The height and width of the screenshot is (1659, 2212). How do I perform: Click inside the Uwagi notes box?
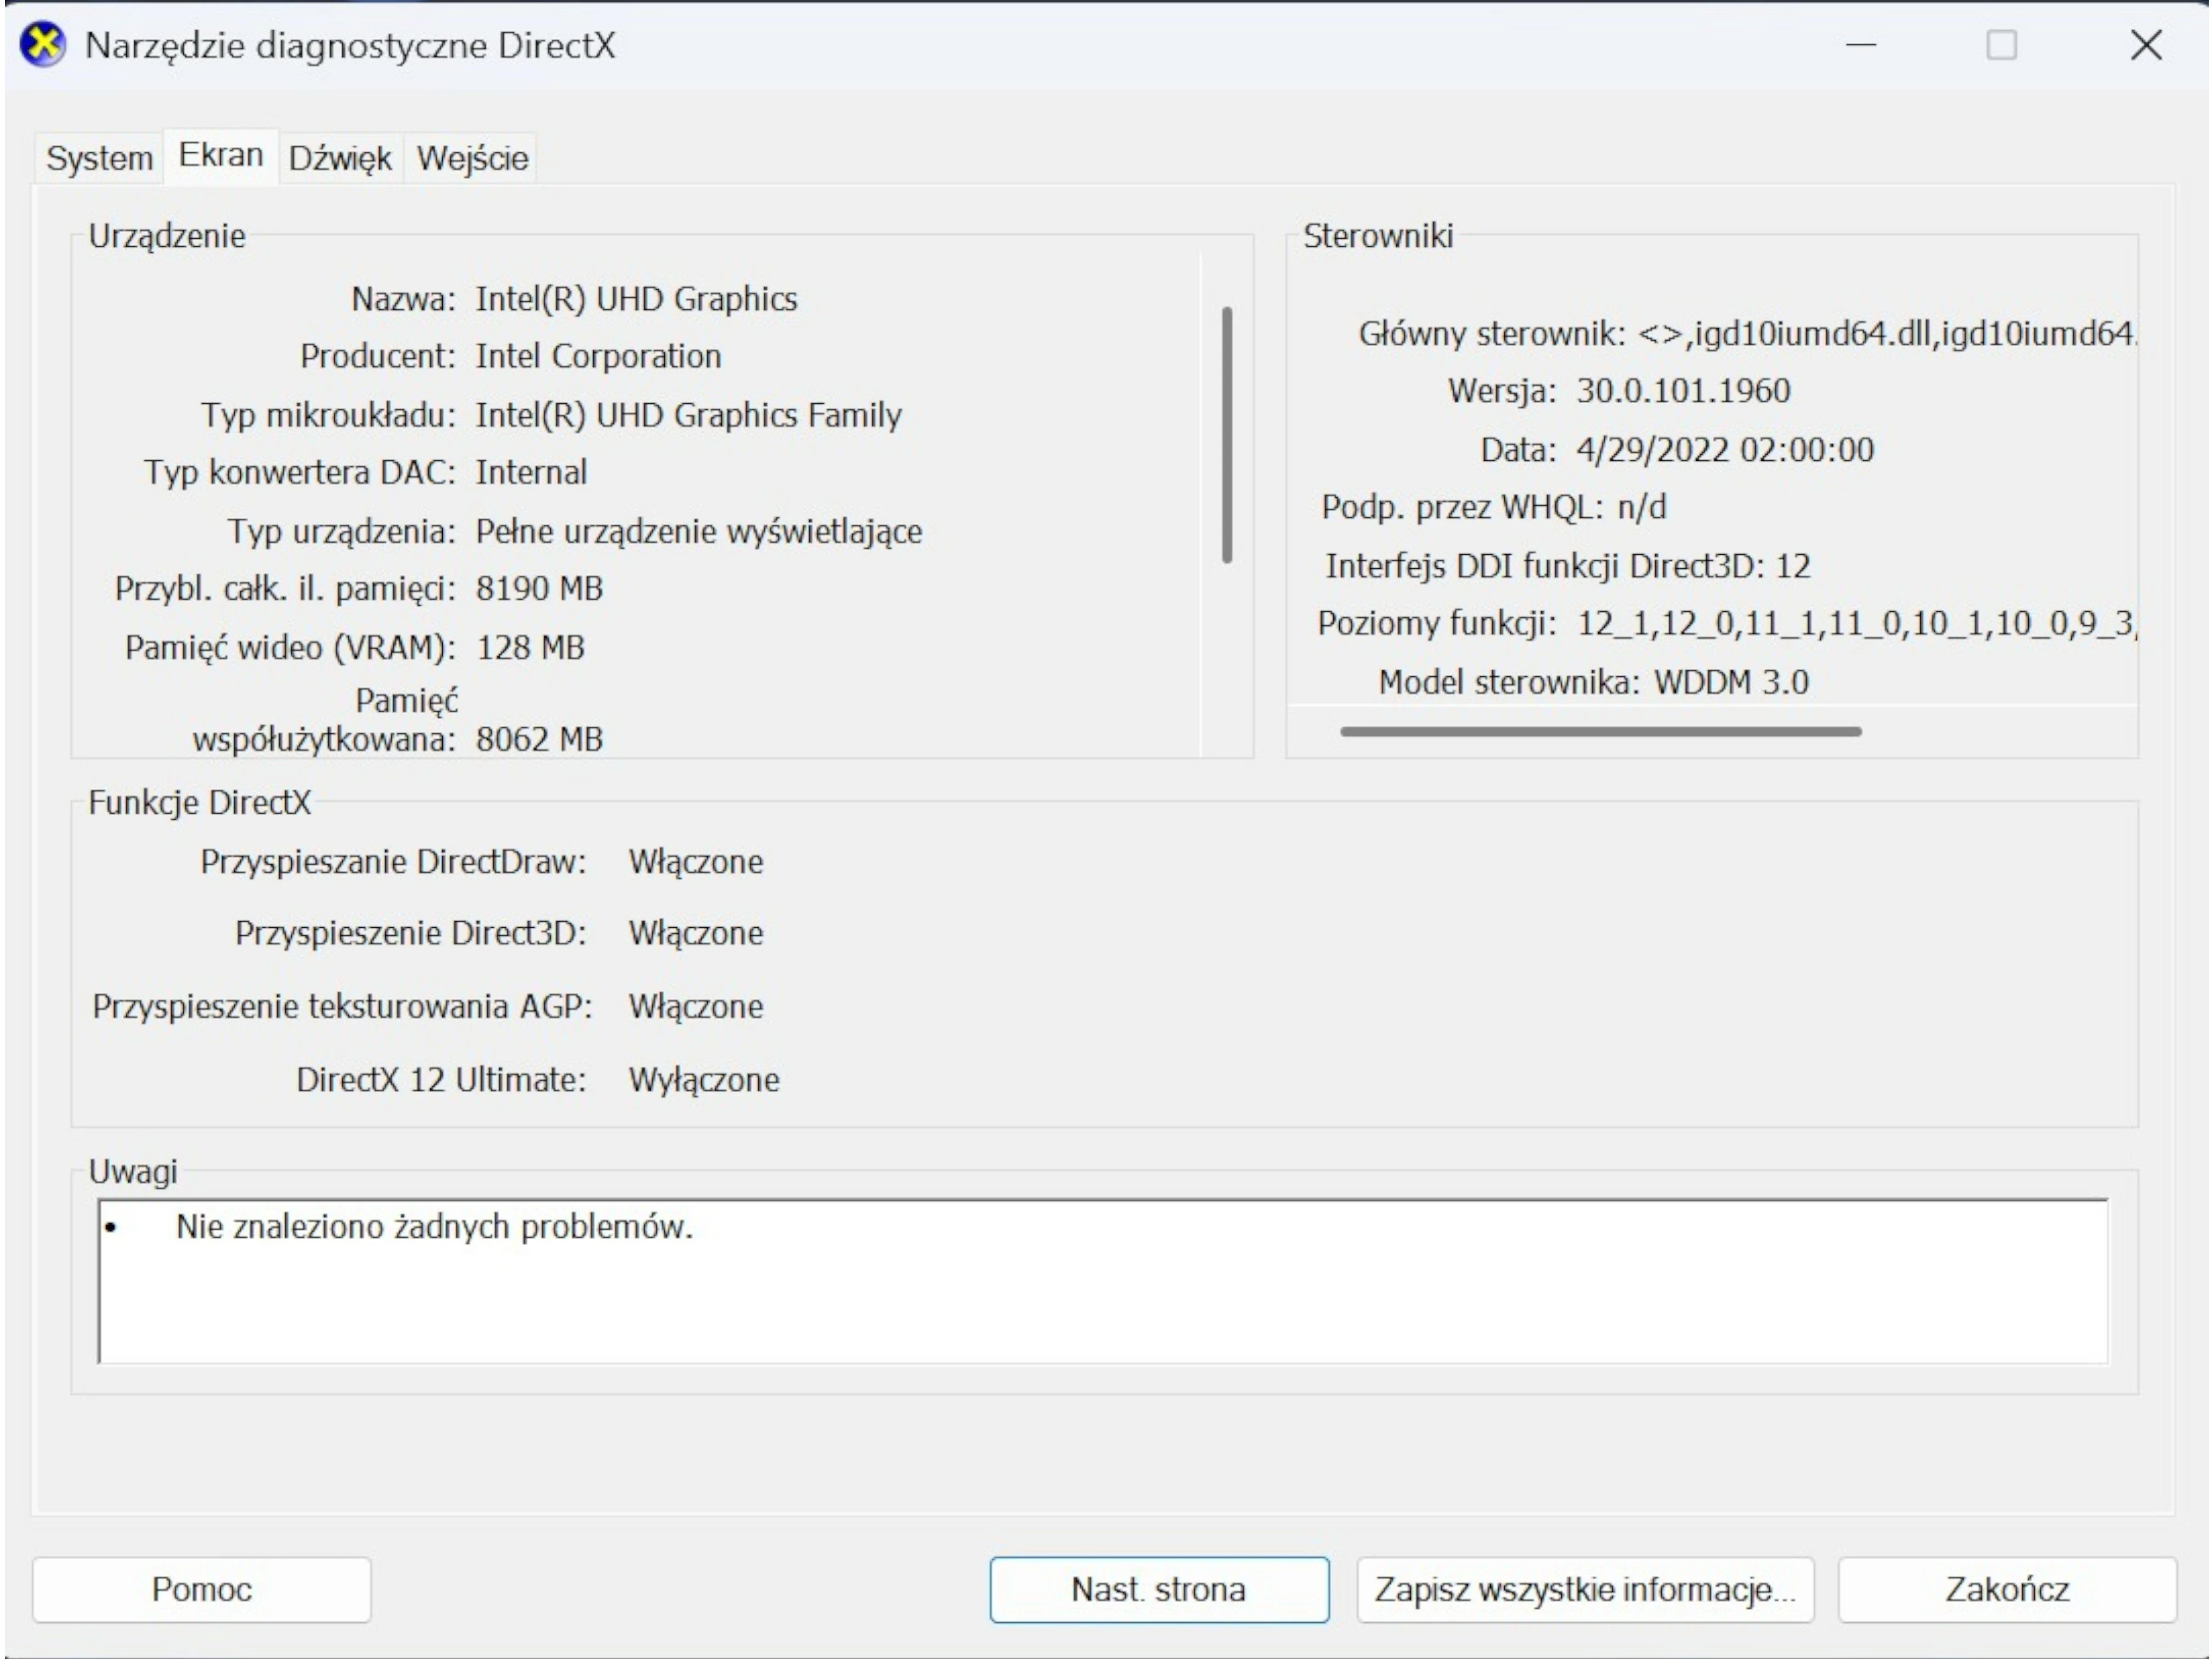(1103, 1281)
